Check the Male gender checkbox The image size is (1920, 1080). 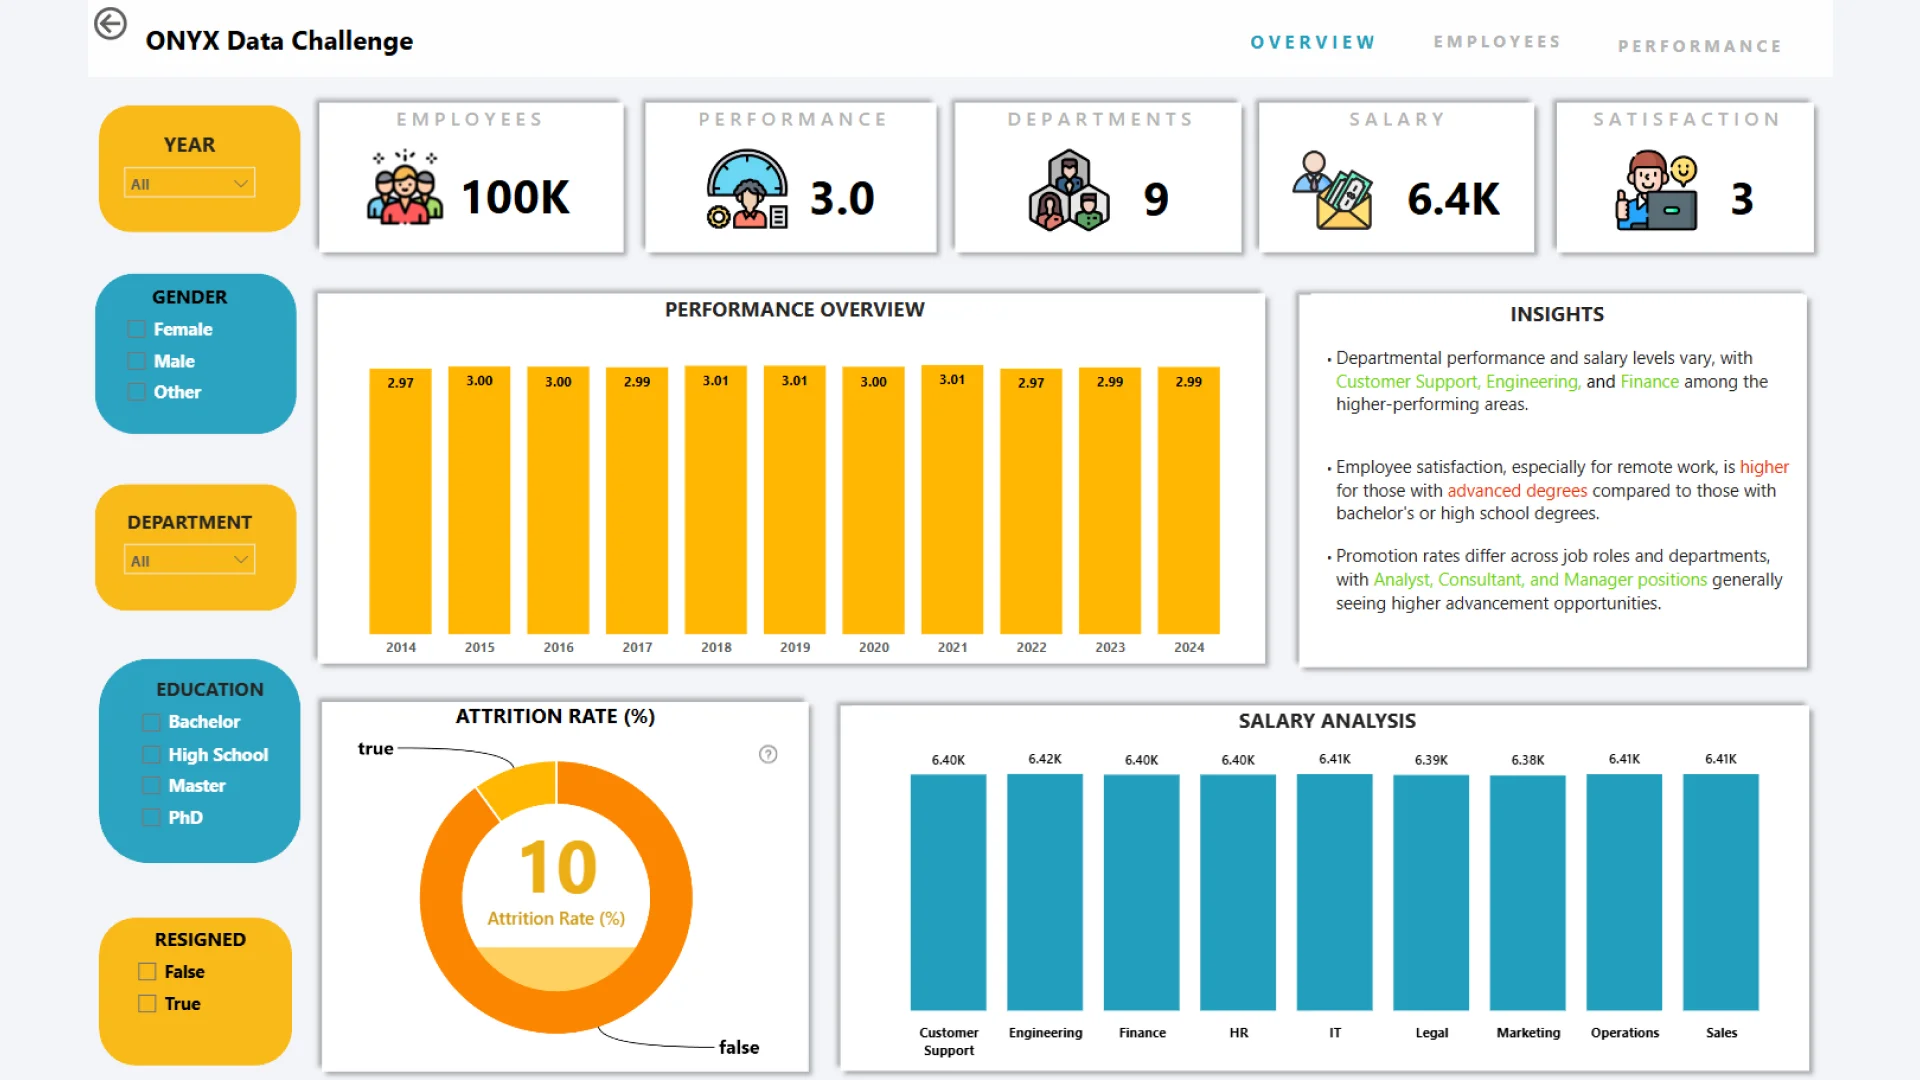(x=137, y=361)
